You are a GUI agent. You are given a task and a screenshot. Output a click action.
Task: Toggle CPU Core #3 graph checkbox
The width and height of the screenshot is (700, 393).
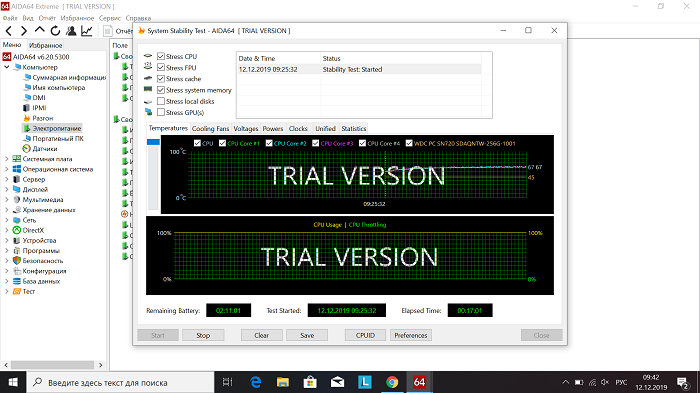click(x=316, y=143)
